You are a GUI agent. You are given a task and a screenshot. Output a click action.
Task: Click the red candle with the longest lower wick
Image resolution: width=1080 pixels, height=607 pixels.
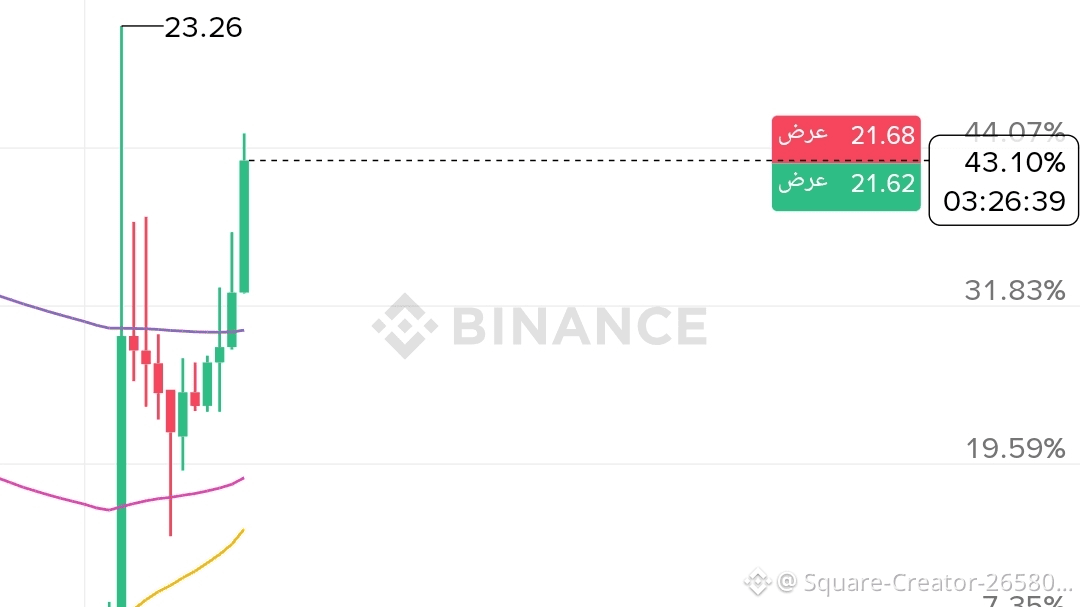click(x=171, y=410)
